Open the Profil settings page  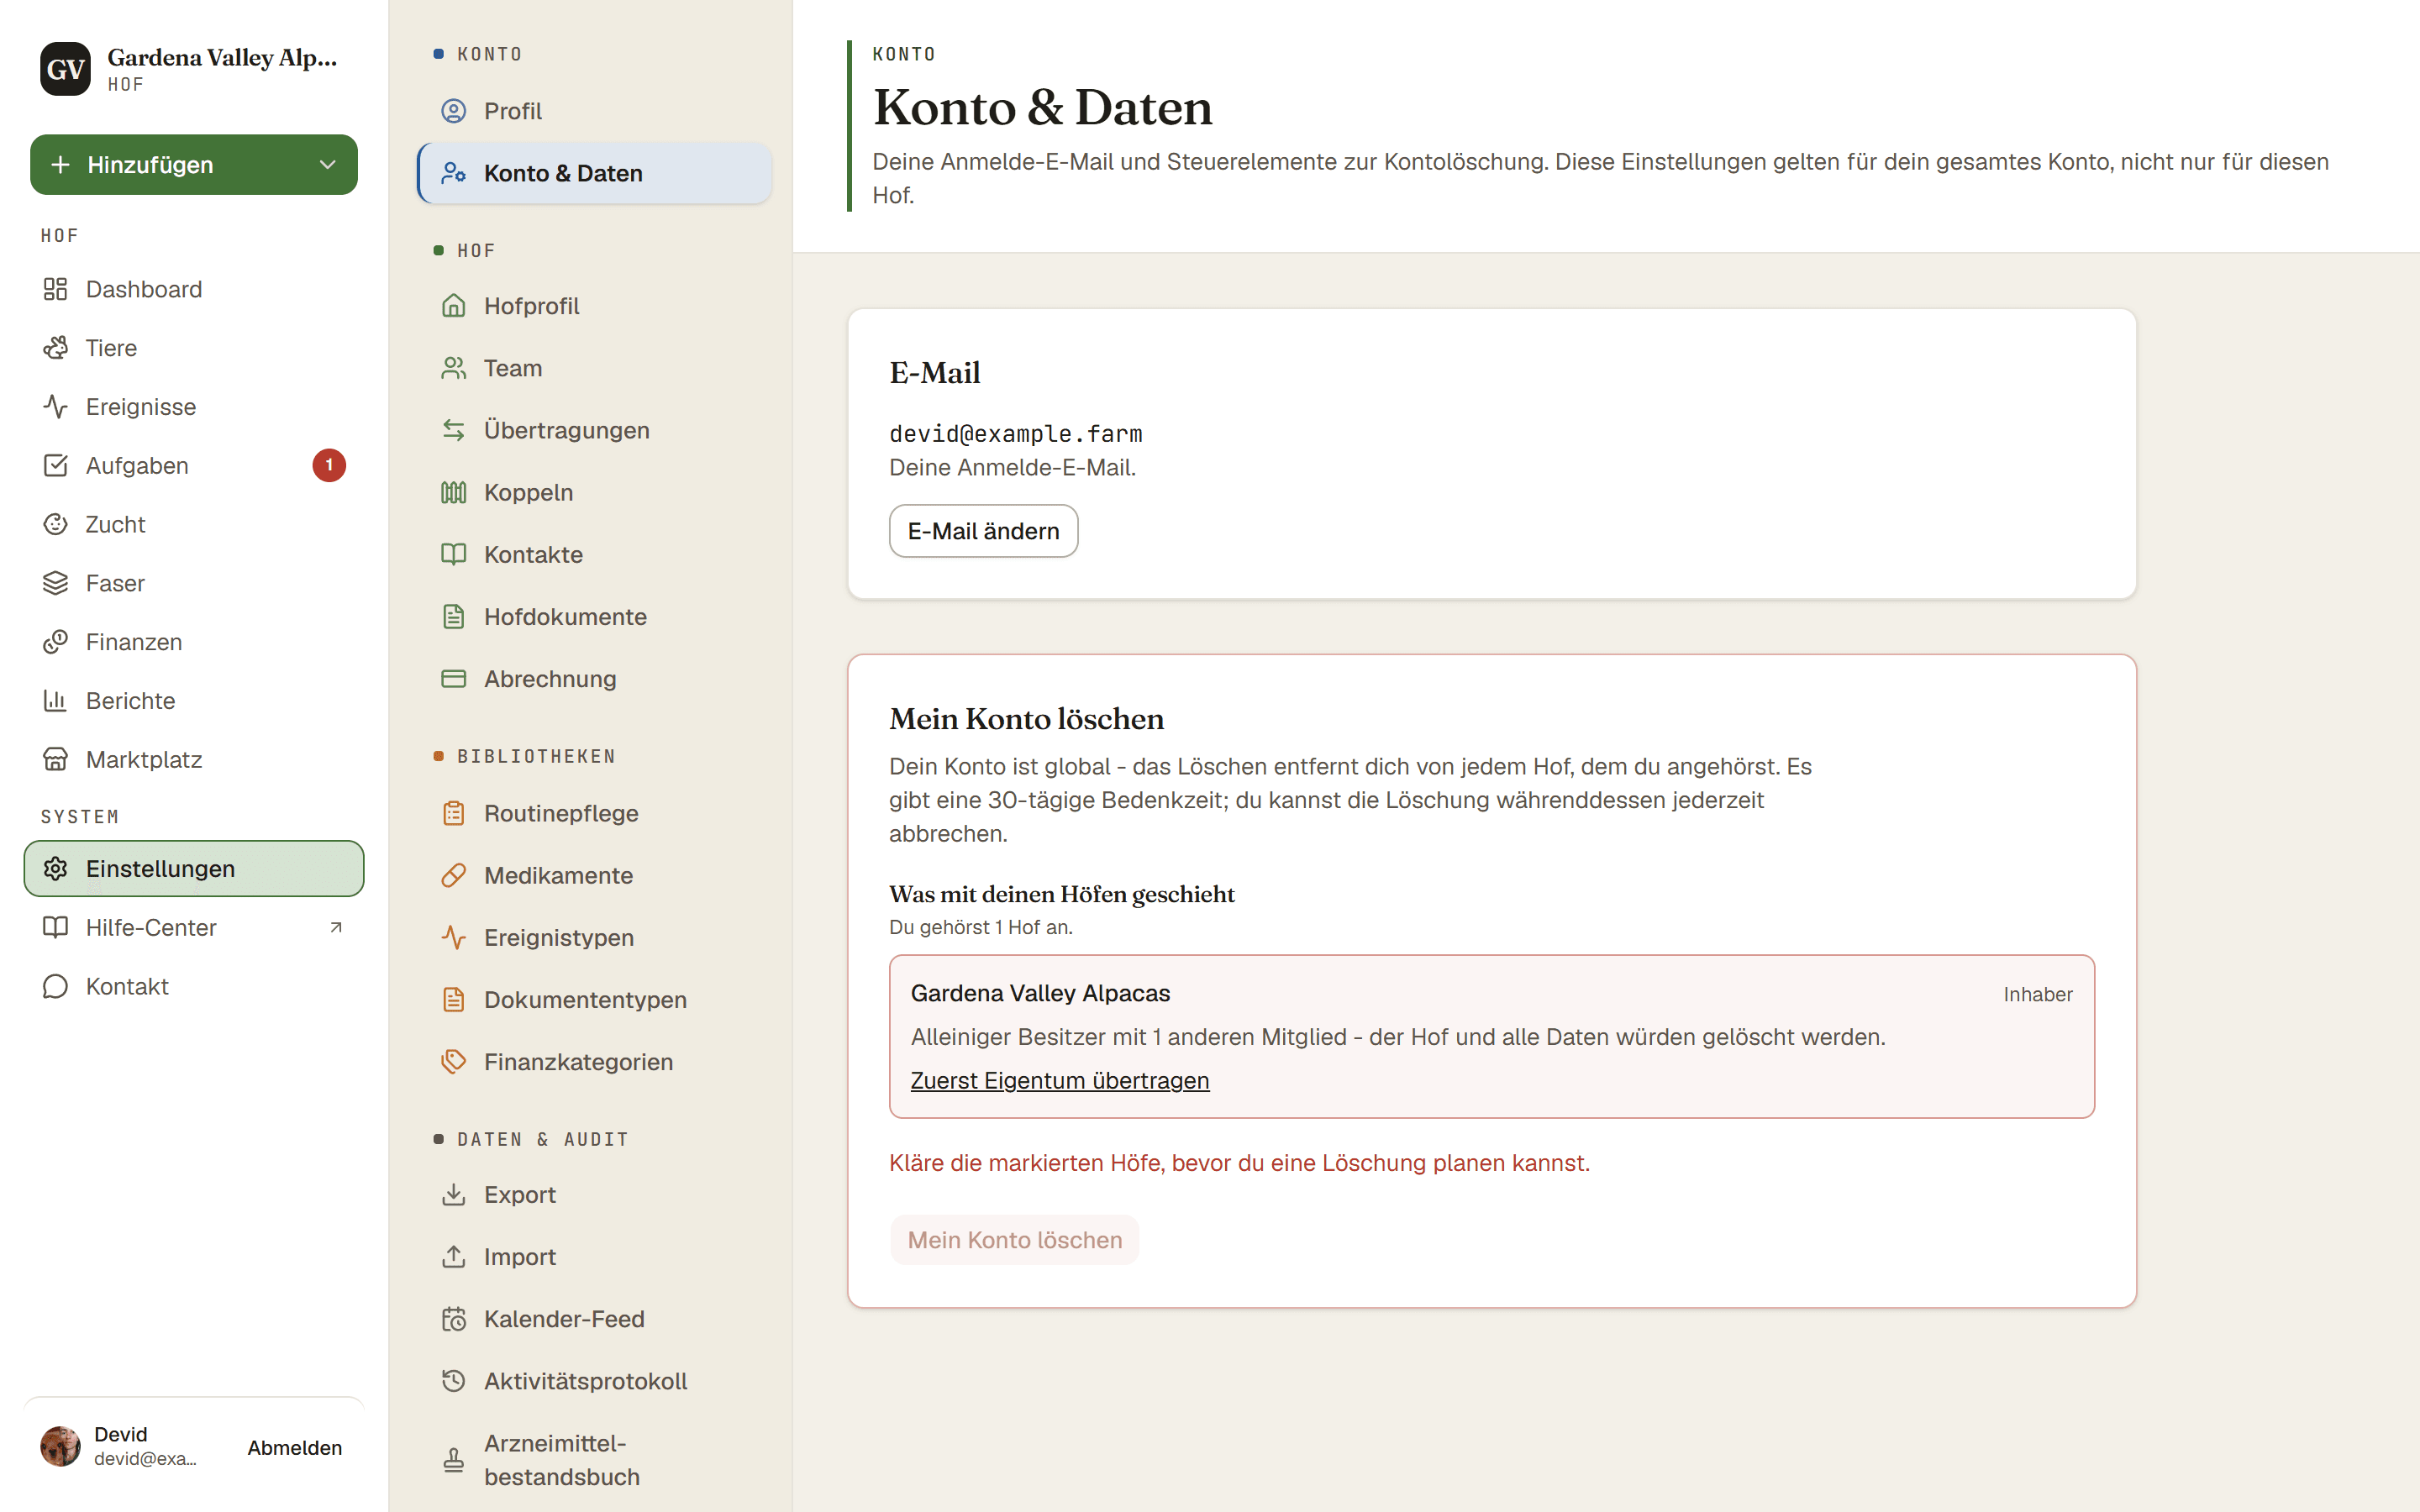(594, 111)
